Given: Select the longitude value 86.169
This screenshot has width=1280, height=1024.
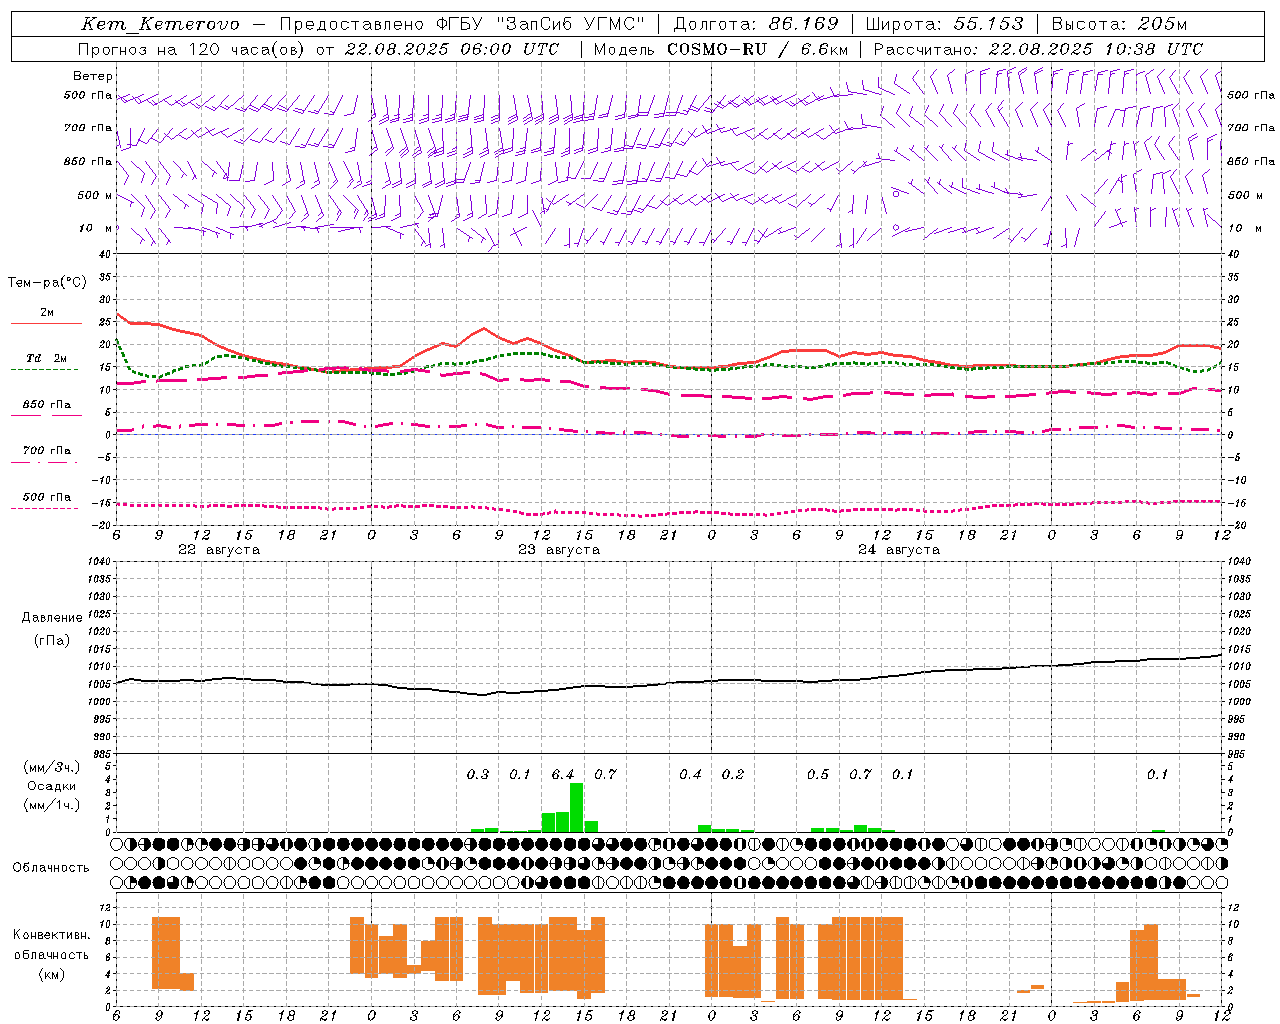Looking at the screenshot, I should click(x=803, y=24).
